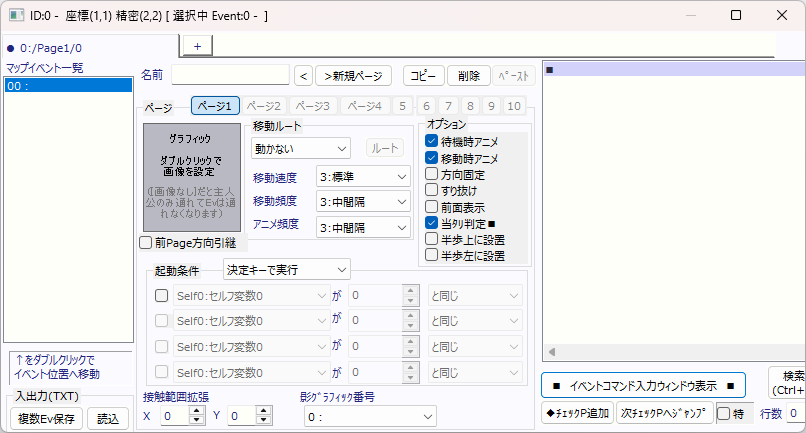The height and width of the screenshot is (433, 806).
Task: Enable the 半歩上に設置 checkbox
Action: [x=431, y=239]
